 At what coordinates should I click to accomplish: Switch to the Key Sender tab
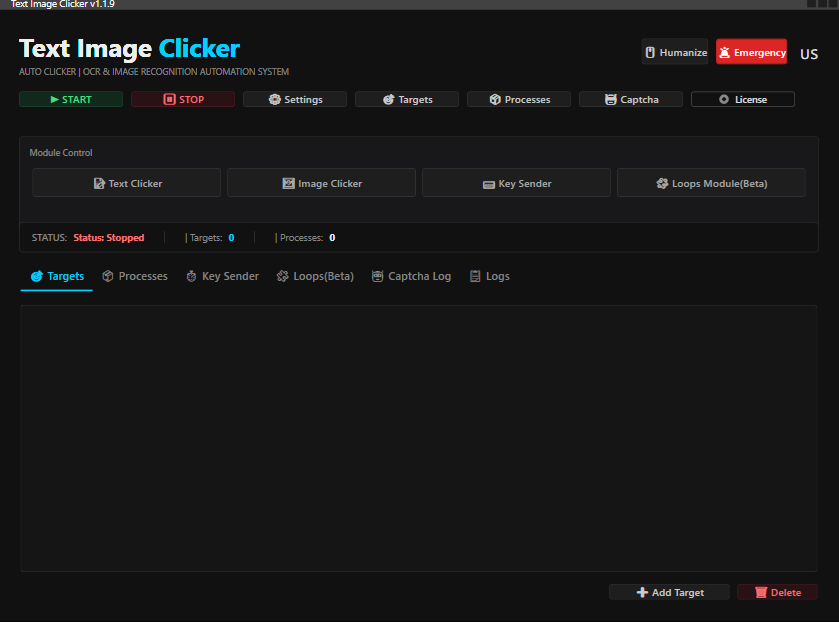(x=222, y=276)
